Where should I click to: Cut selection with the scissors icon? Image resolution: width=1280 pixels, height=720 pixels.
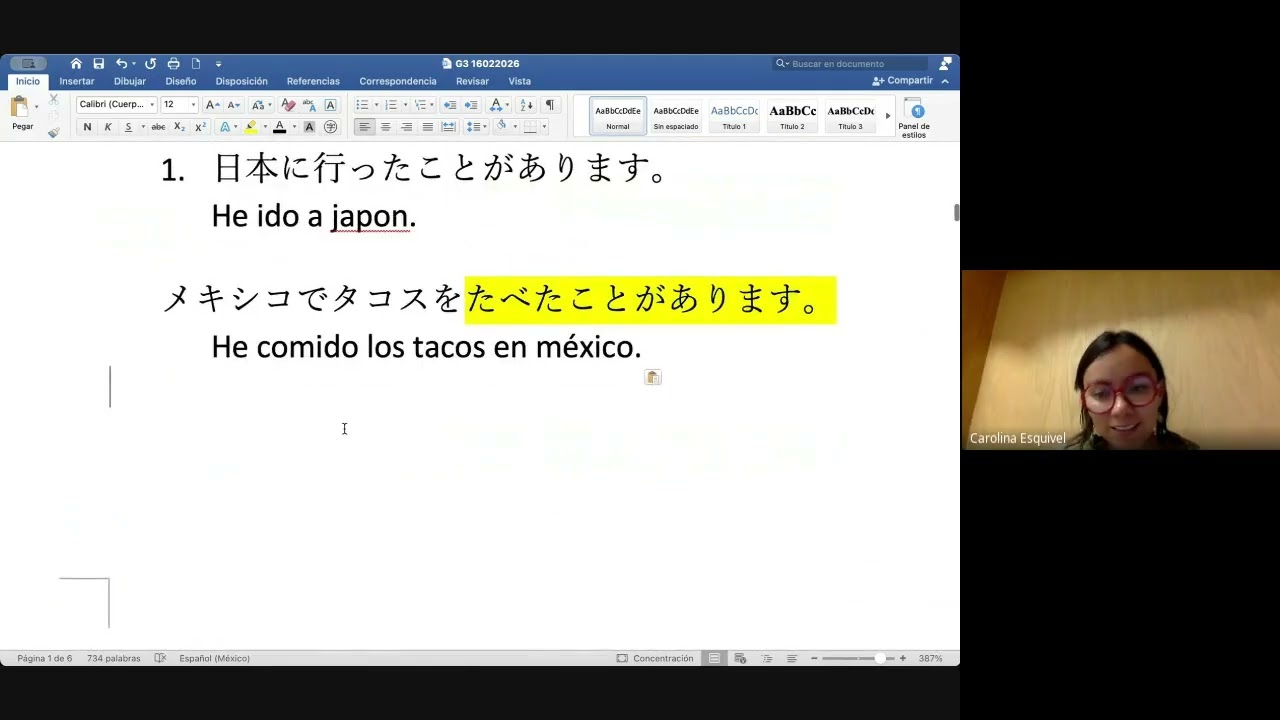(x=54, y=100)
